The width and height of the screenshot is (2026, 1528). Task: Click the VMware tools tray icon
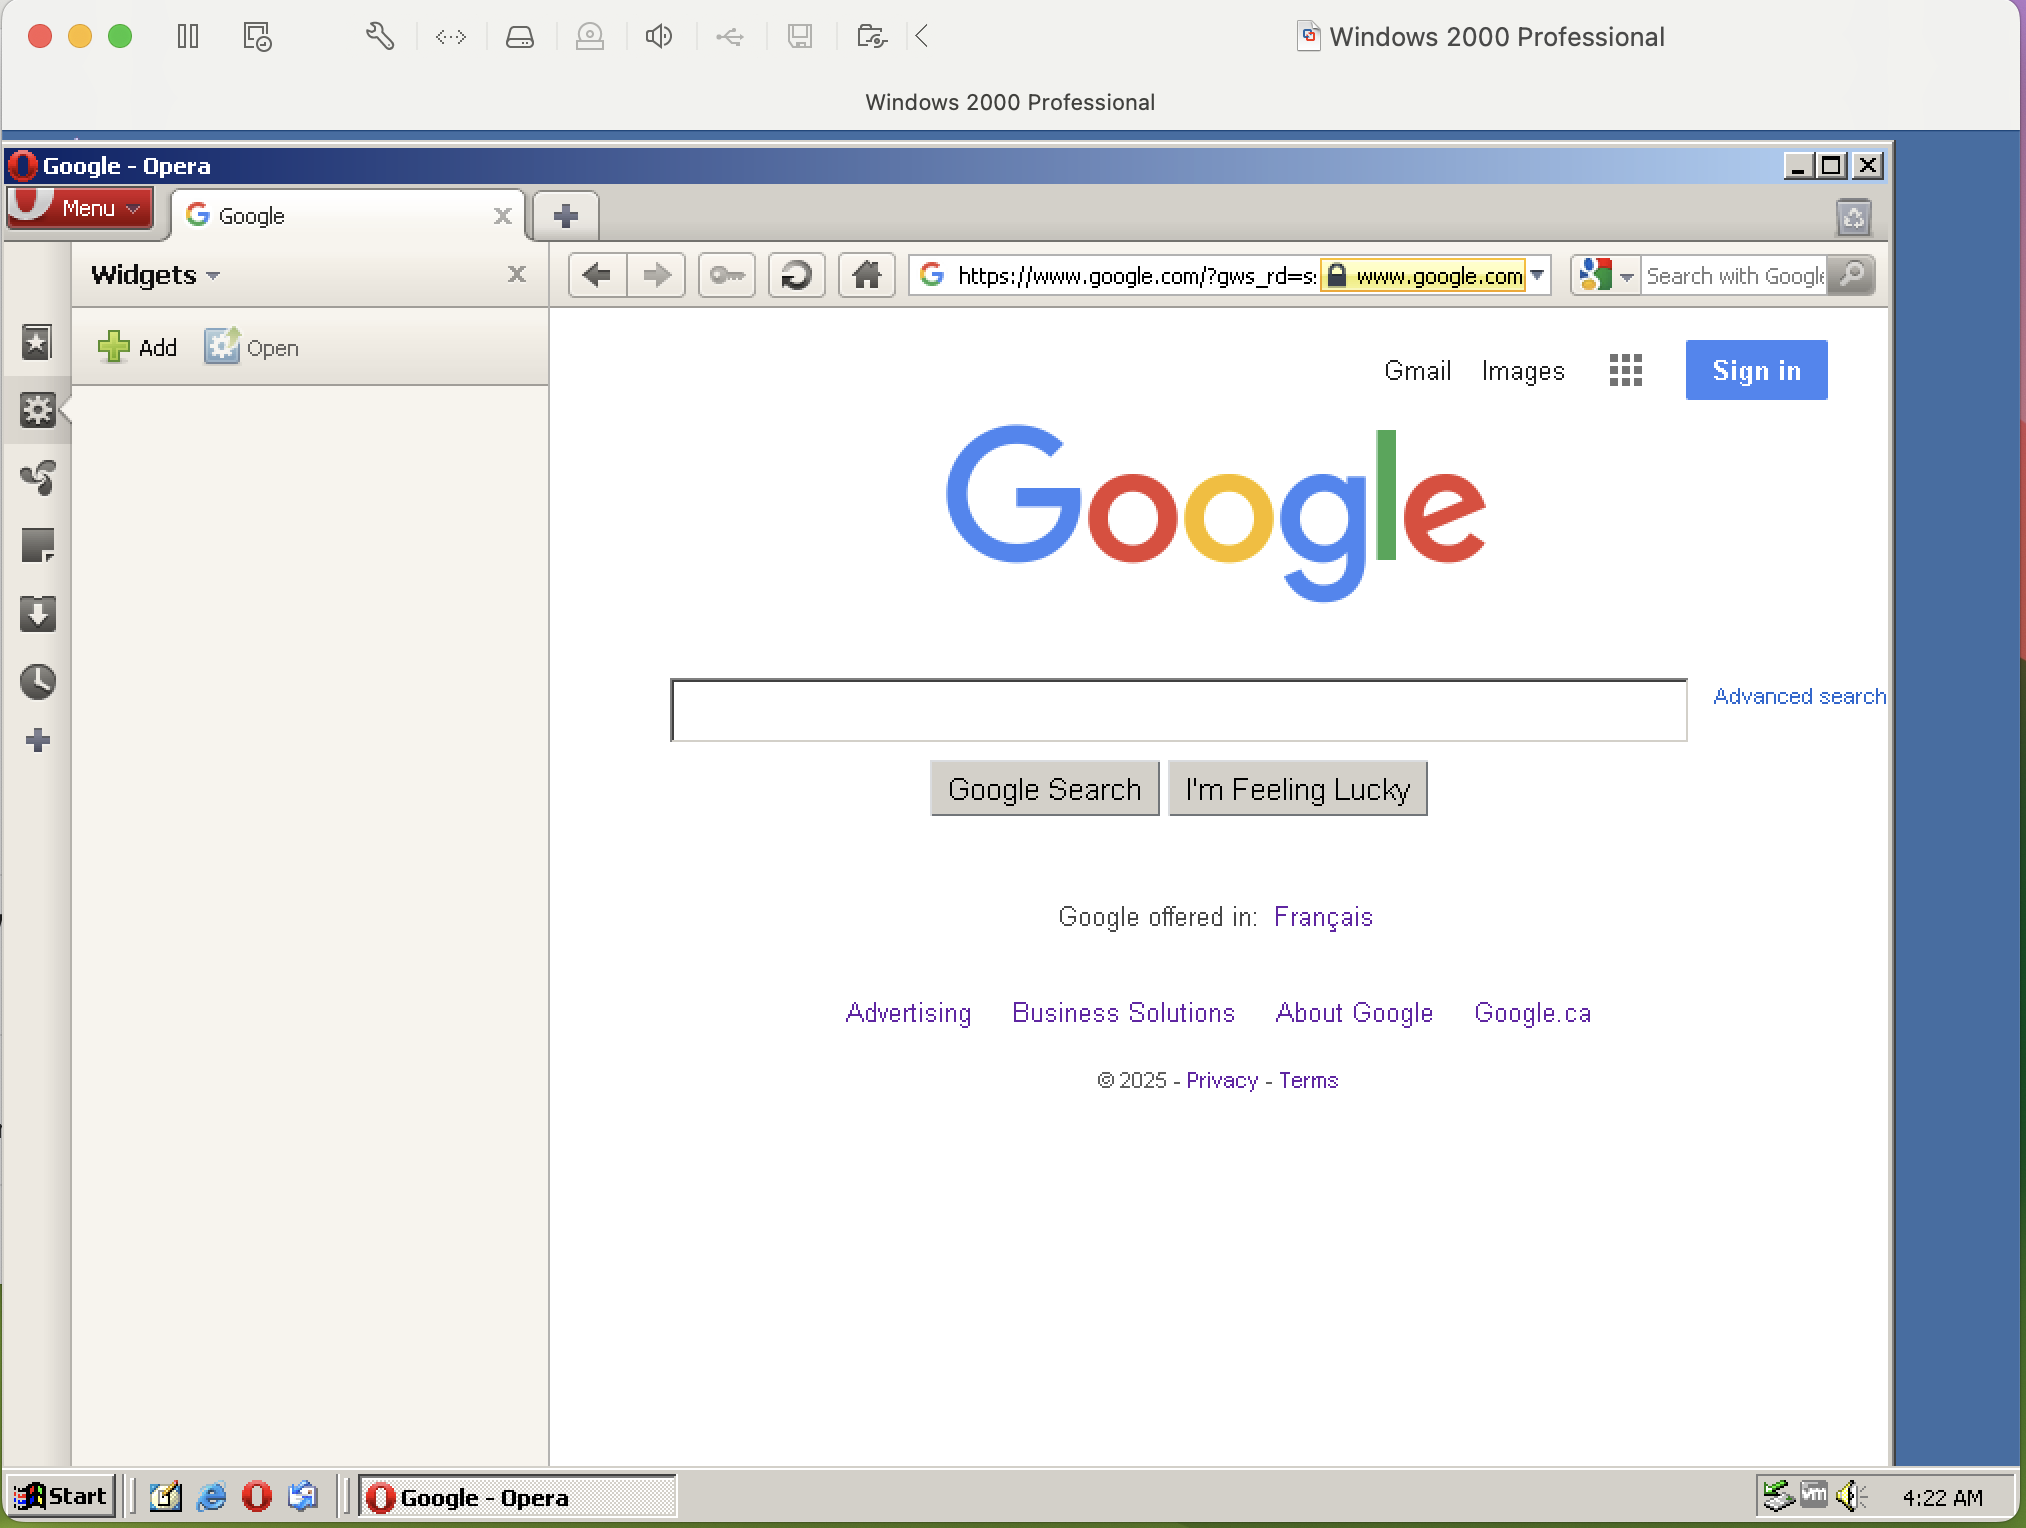1813,1495
